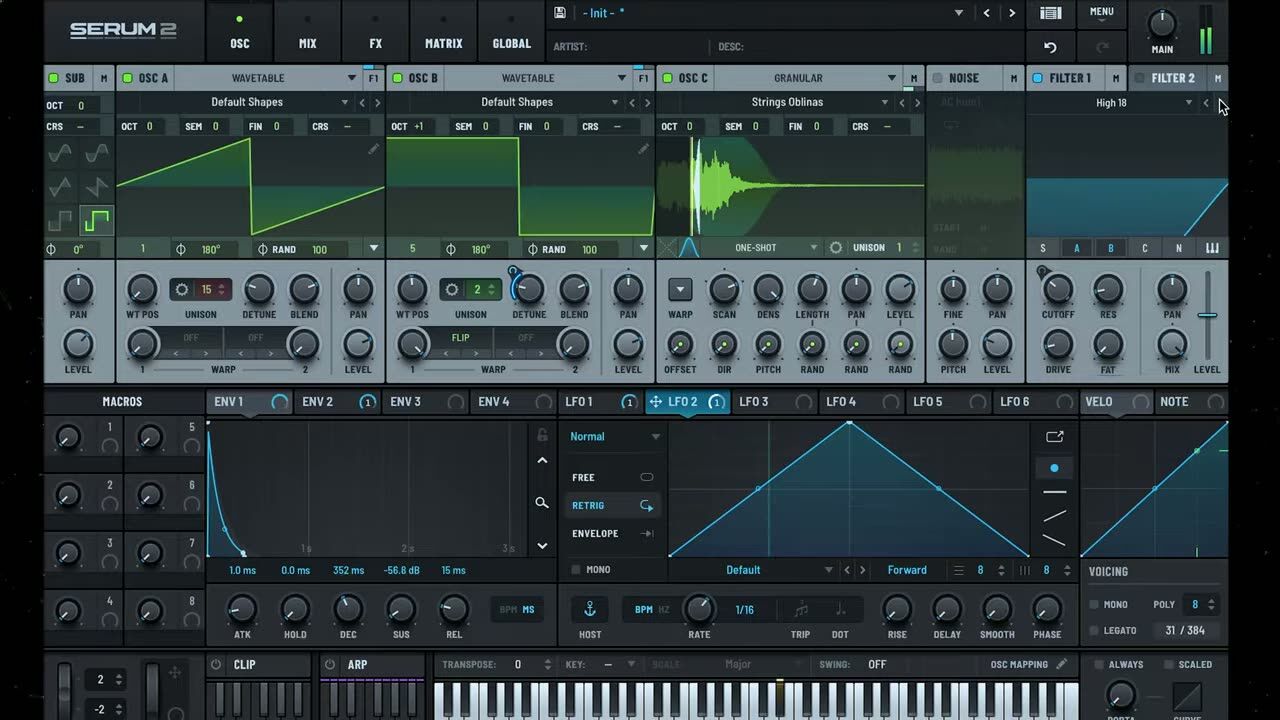Open the MENU button
Image resolution: width=1280 pixels, height=720 pixels.
tap(1101, 12)
